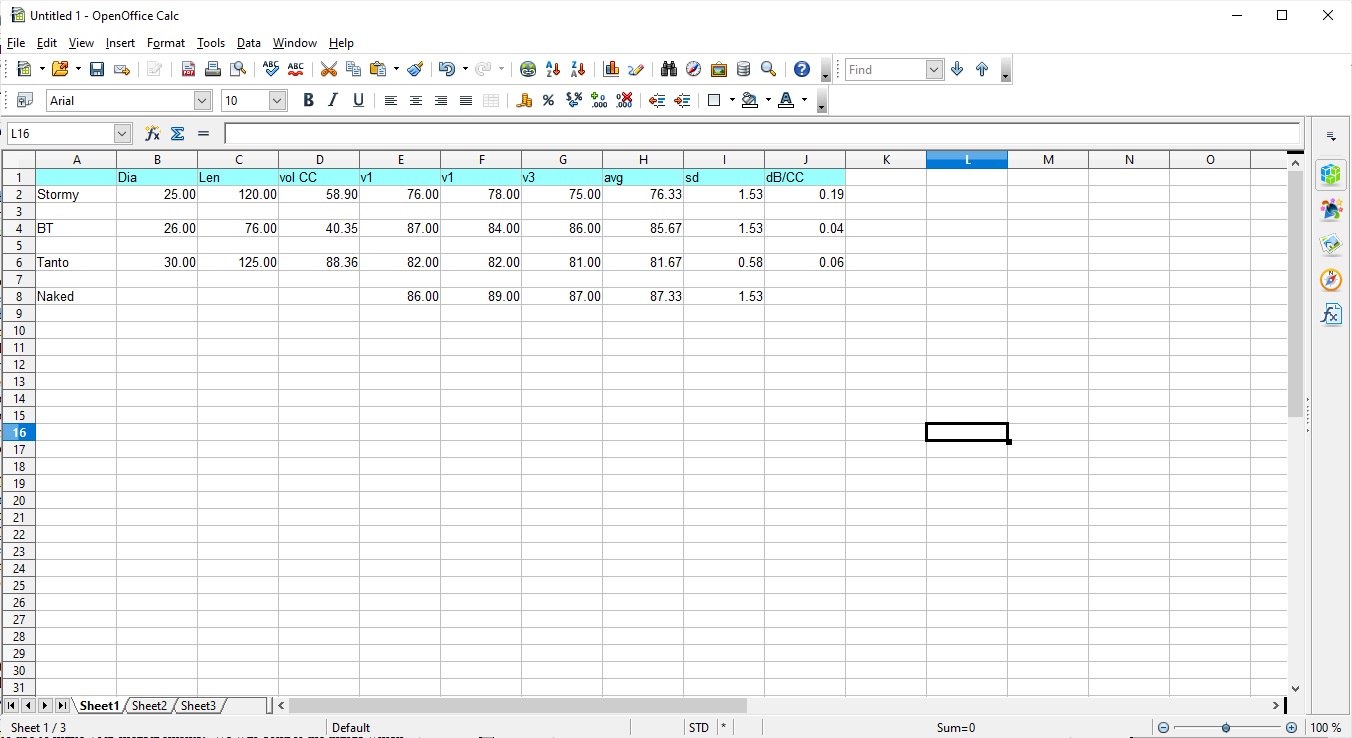
Task: Insert Hyperlink globe icon
Action: pos(528,69)
